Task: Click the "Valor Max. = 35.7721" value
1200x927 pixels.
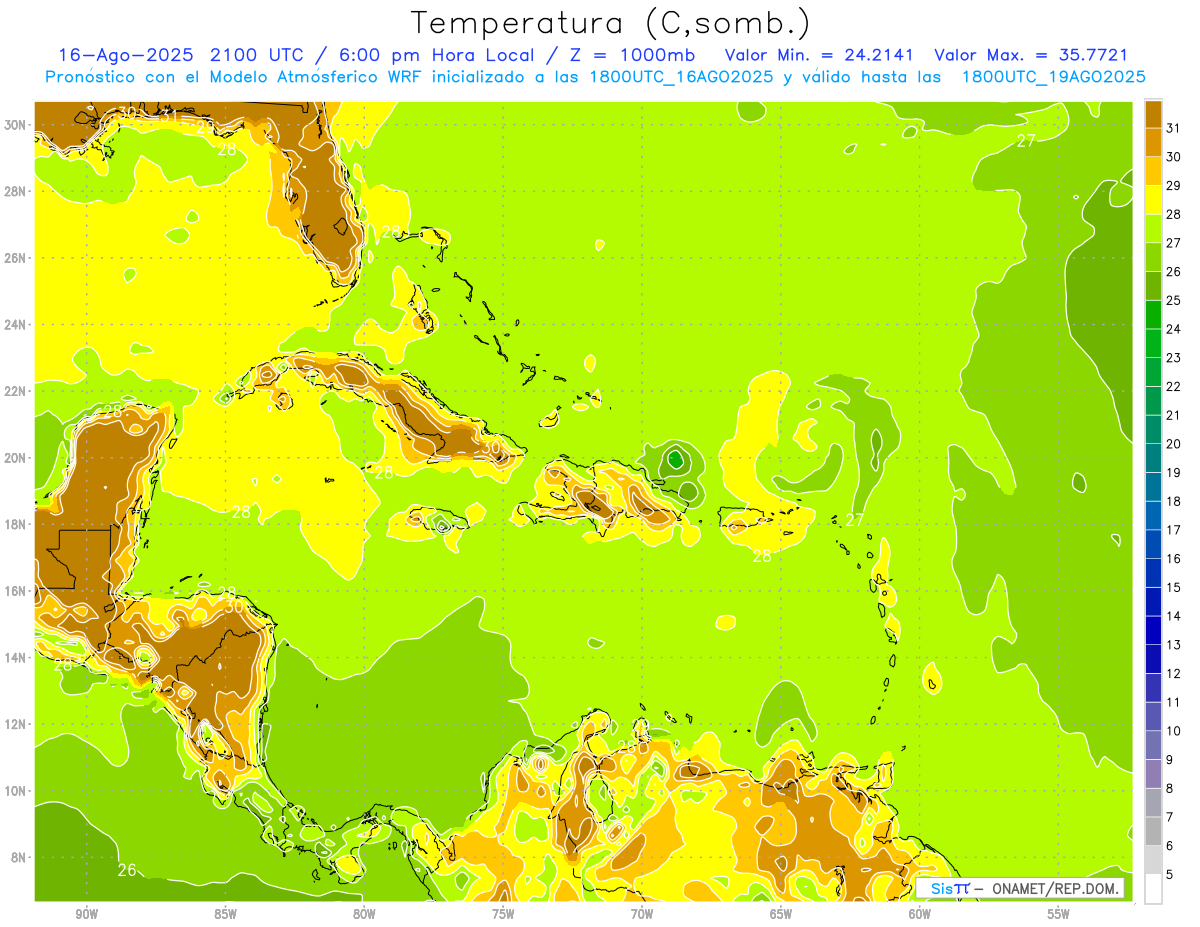Action: click(1031, 55)
